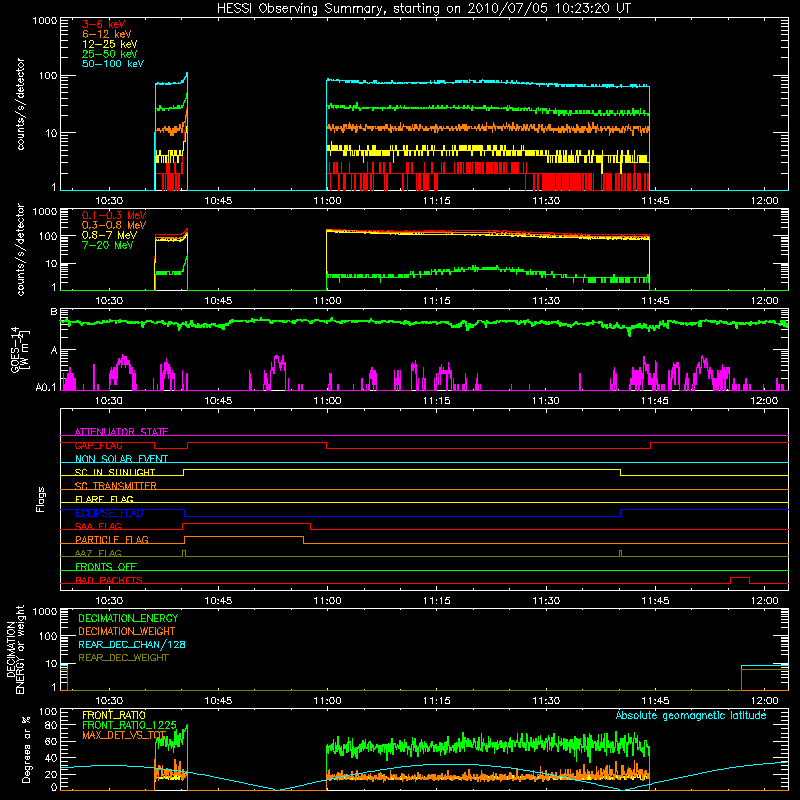Click the 0.3-0.8 MeV legend label
Viewport: 800px width, 800px height.
click(x=114, y=225)
